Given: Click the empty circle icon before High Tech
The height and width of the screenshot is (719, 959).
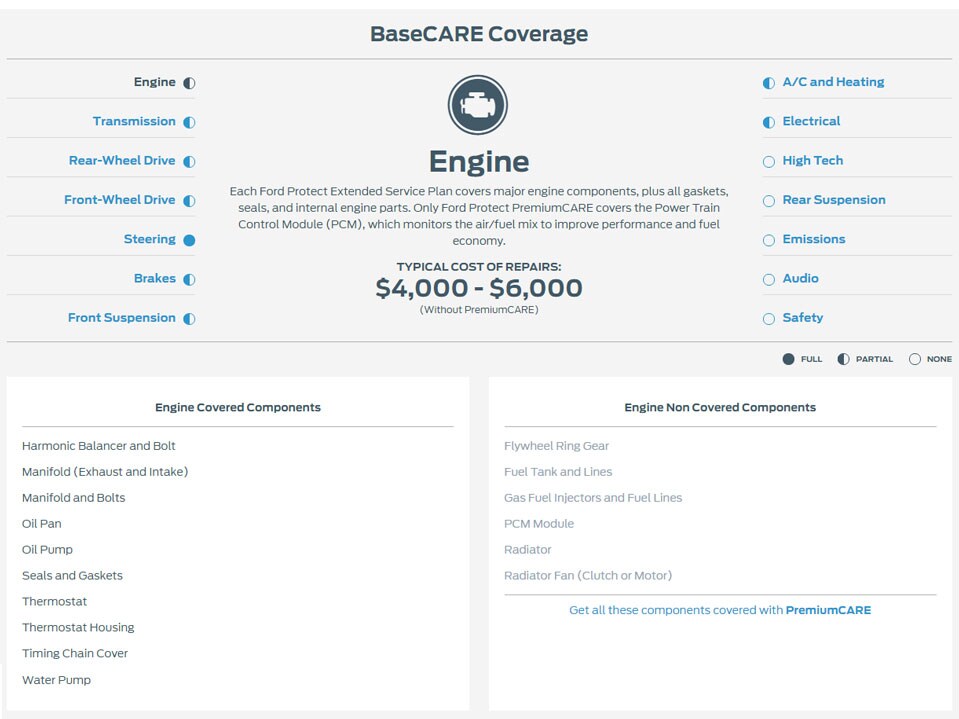Looking at the screenshot, I should (769, 161).
